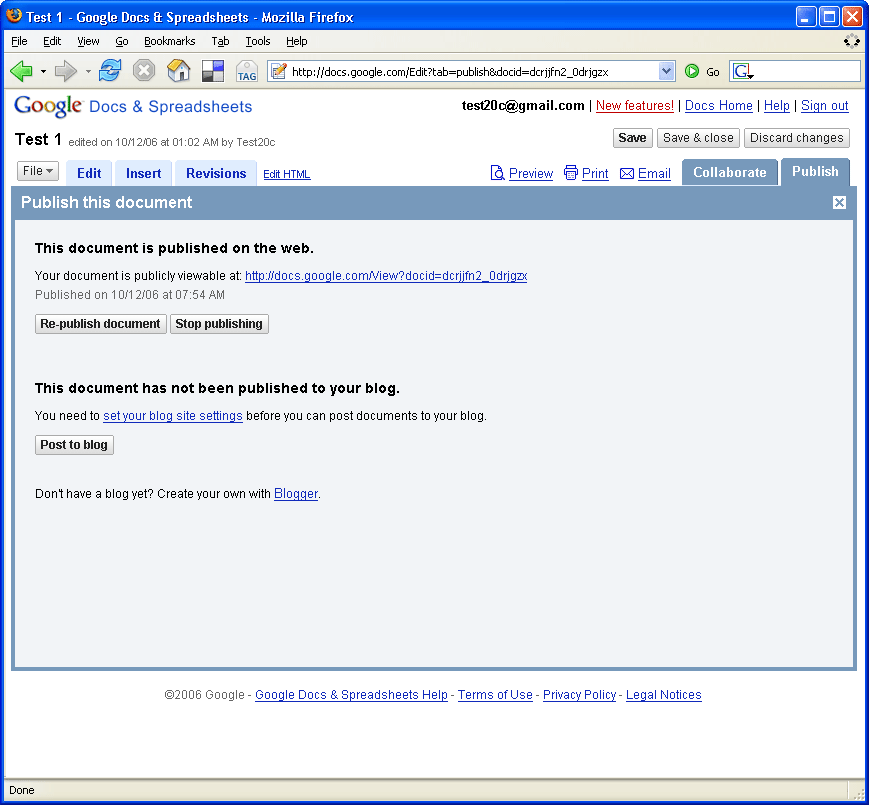
Task: Open the Terms of Use link
Action: [x=495, y=695]
